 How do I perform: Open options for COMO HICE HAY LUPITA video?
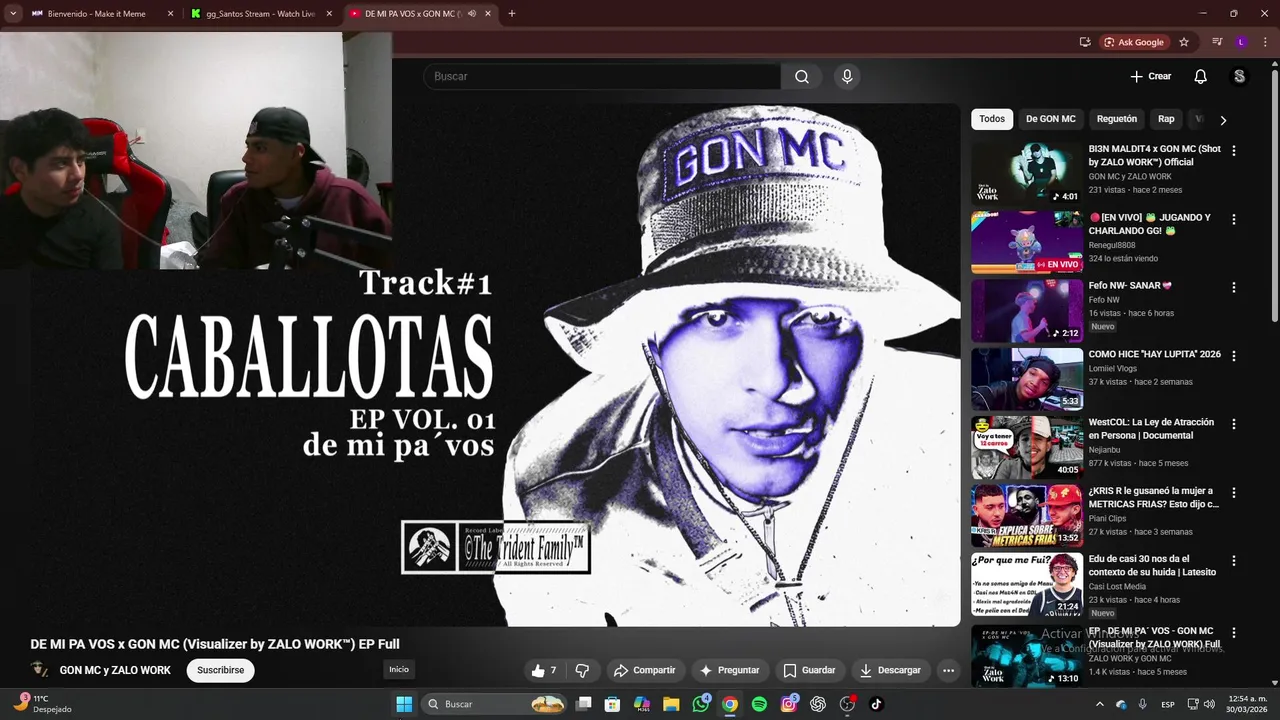click(x=1233, y=355)
